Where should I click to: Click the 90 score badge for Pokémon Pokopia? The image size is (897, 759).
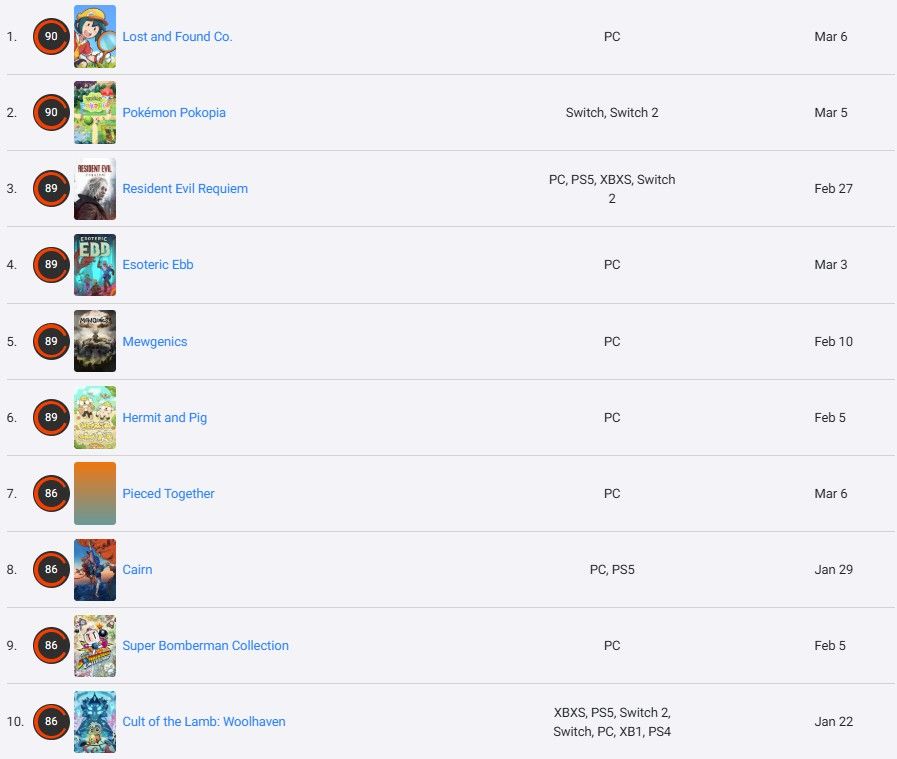pyautogui.click(x=51, y=113)
